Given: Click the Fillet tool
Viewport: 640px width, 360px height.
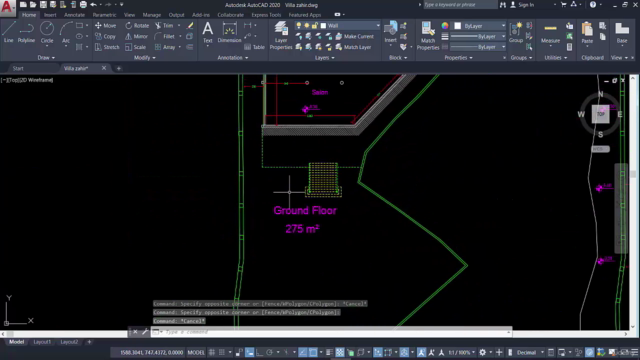Looking at the screenshot, I should 165,36.
